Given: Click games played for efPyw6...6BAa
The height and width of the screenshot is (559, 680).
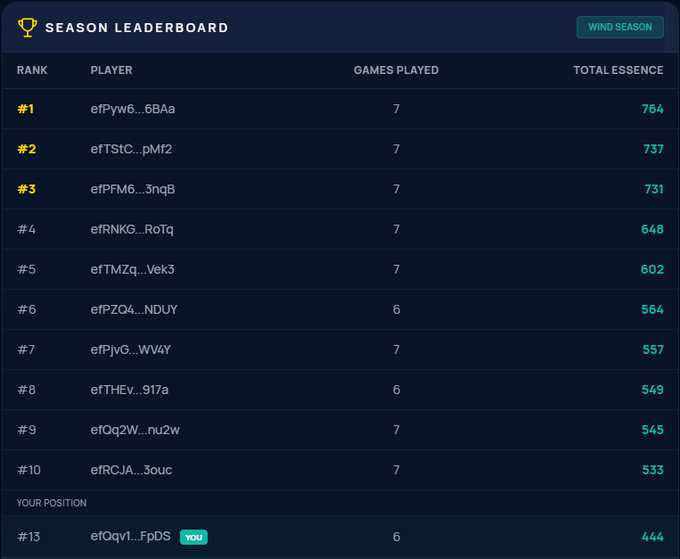Looking at the screenshot, I should (x=396, y=109).
